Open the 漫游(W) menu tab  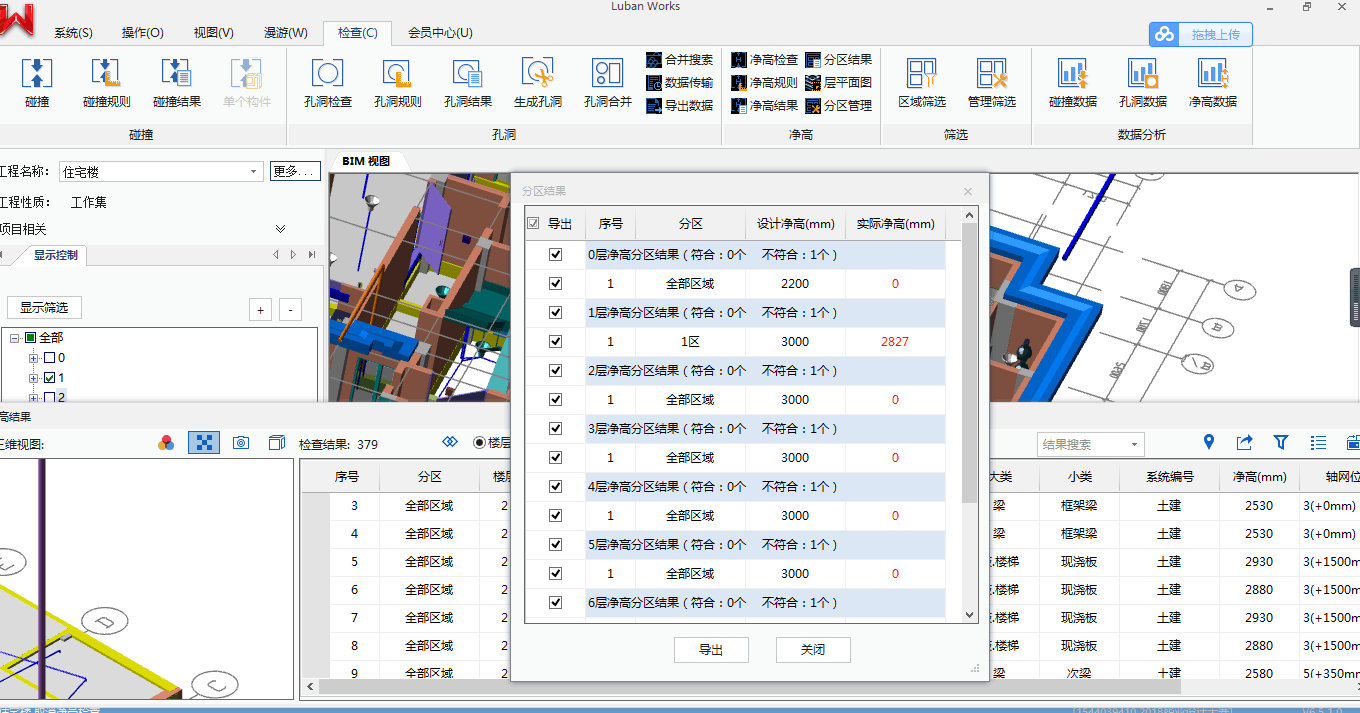[286, 33]
